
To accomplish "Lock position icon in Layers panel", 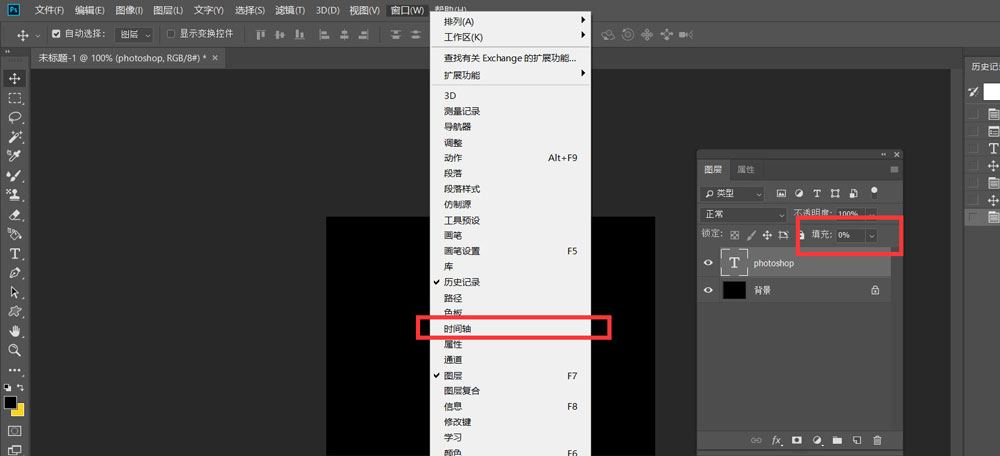I will coord(767,235).
